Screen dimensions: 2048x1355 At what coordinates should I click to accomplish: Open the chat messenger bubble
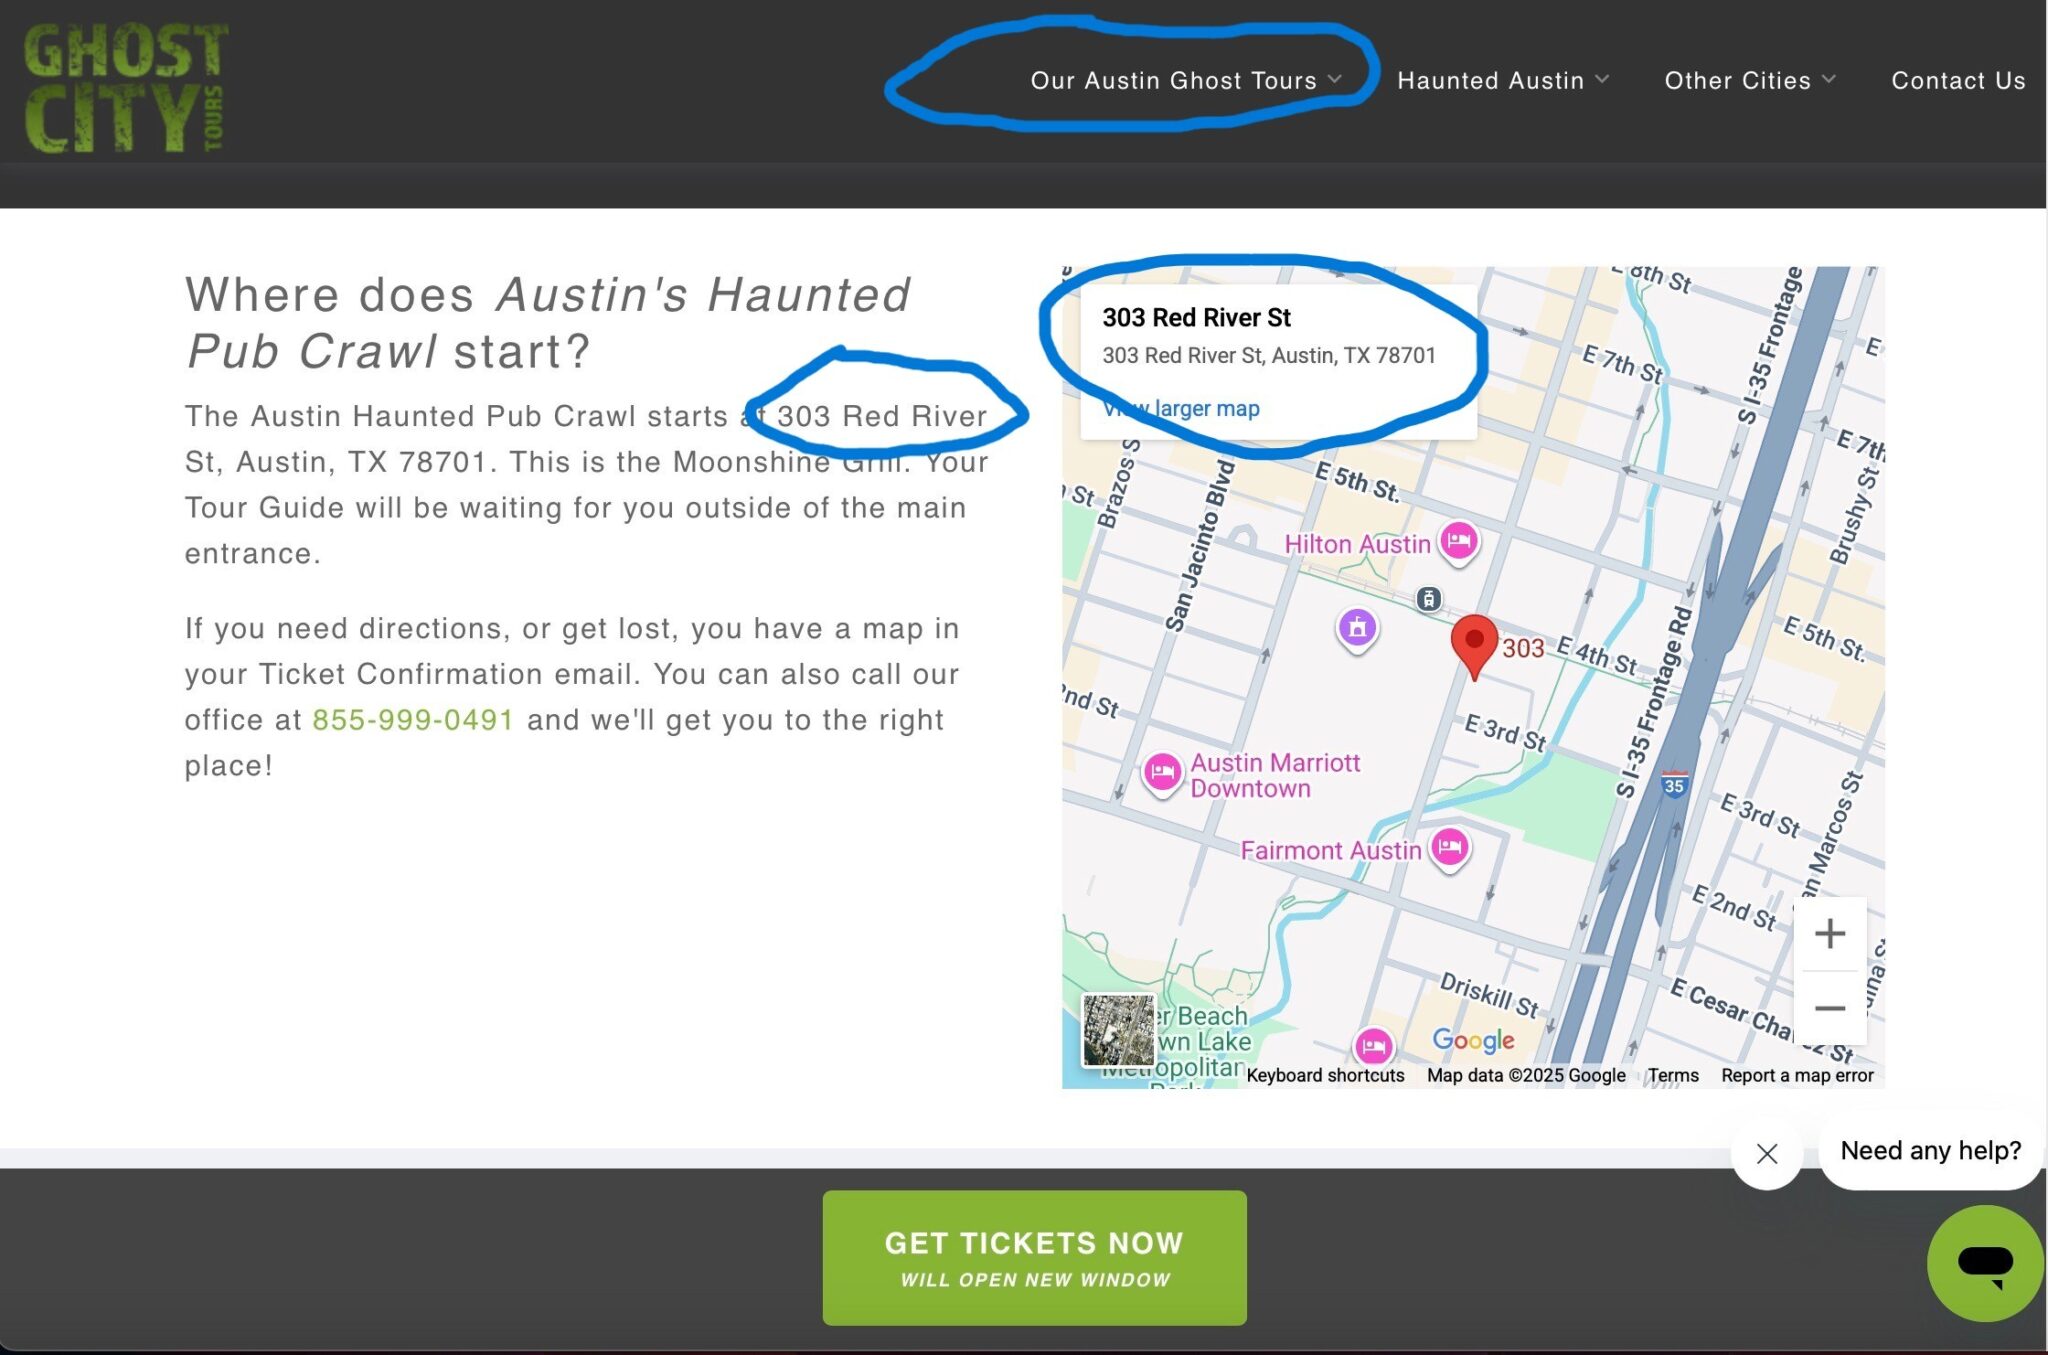1984,1262
